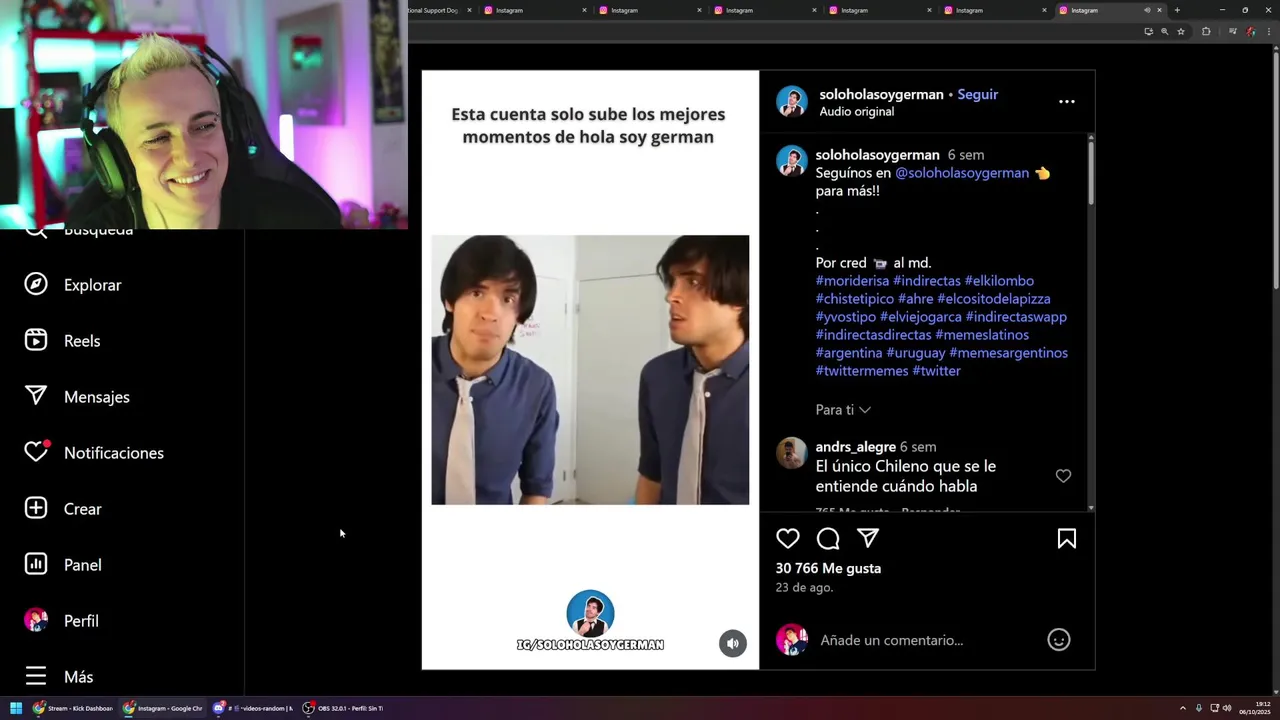Click the 30 766 Me gusta count
The width and height of the screenshot is (1280, 720).
click(x=828, y=568)
